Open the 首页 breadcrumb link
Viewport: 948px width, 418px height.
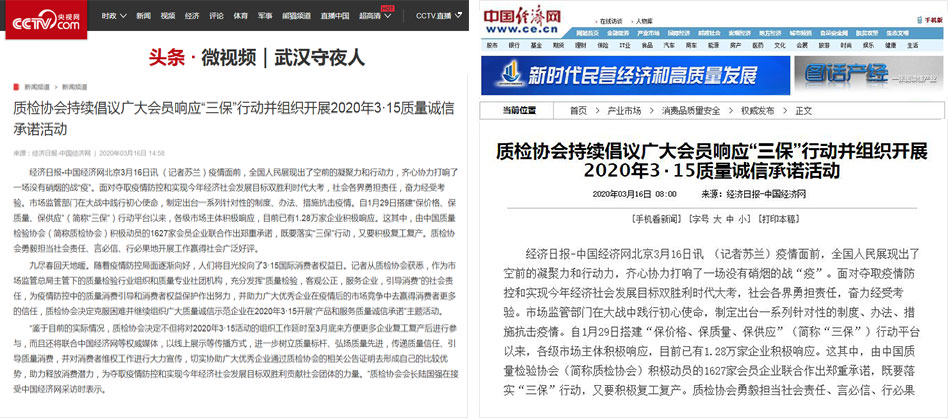click(x=578, y=110)
